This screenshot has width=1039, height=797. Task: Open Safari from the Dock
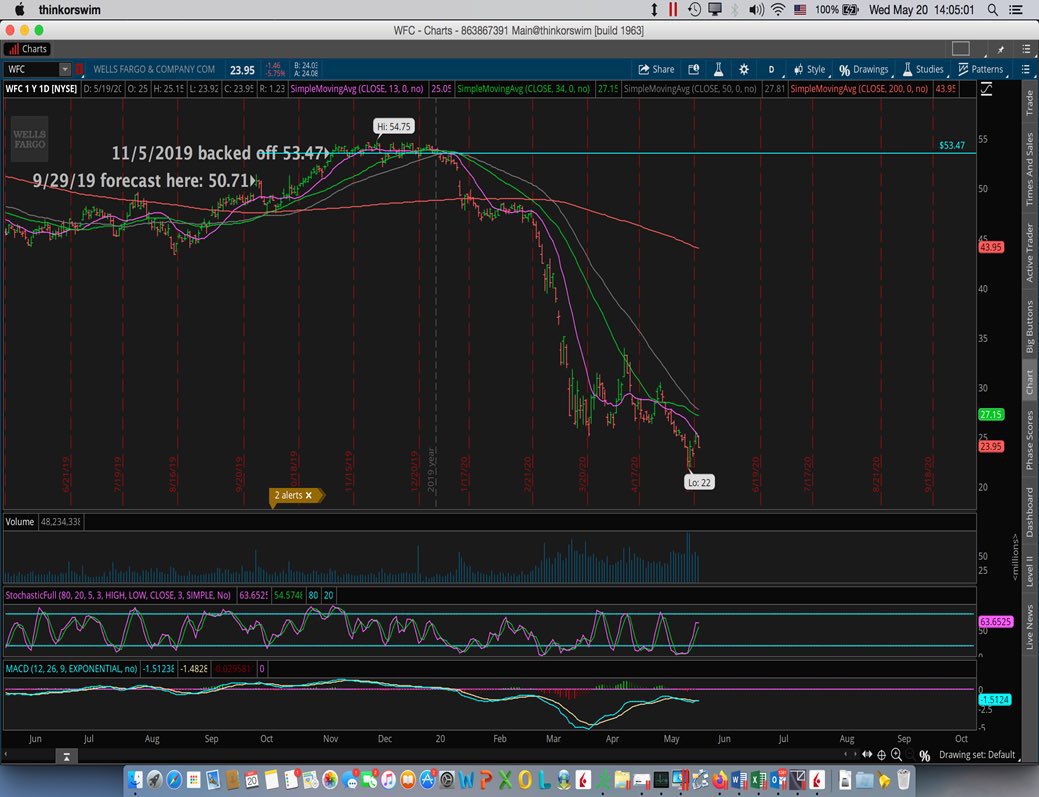coord(174,780)
